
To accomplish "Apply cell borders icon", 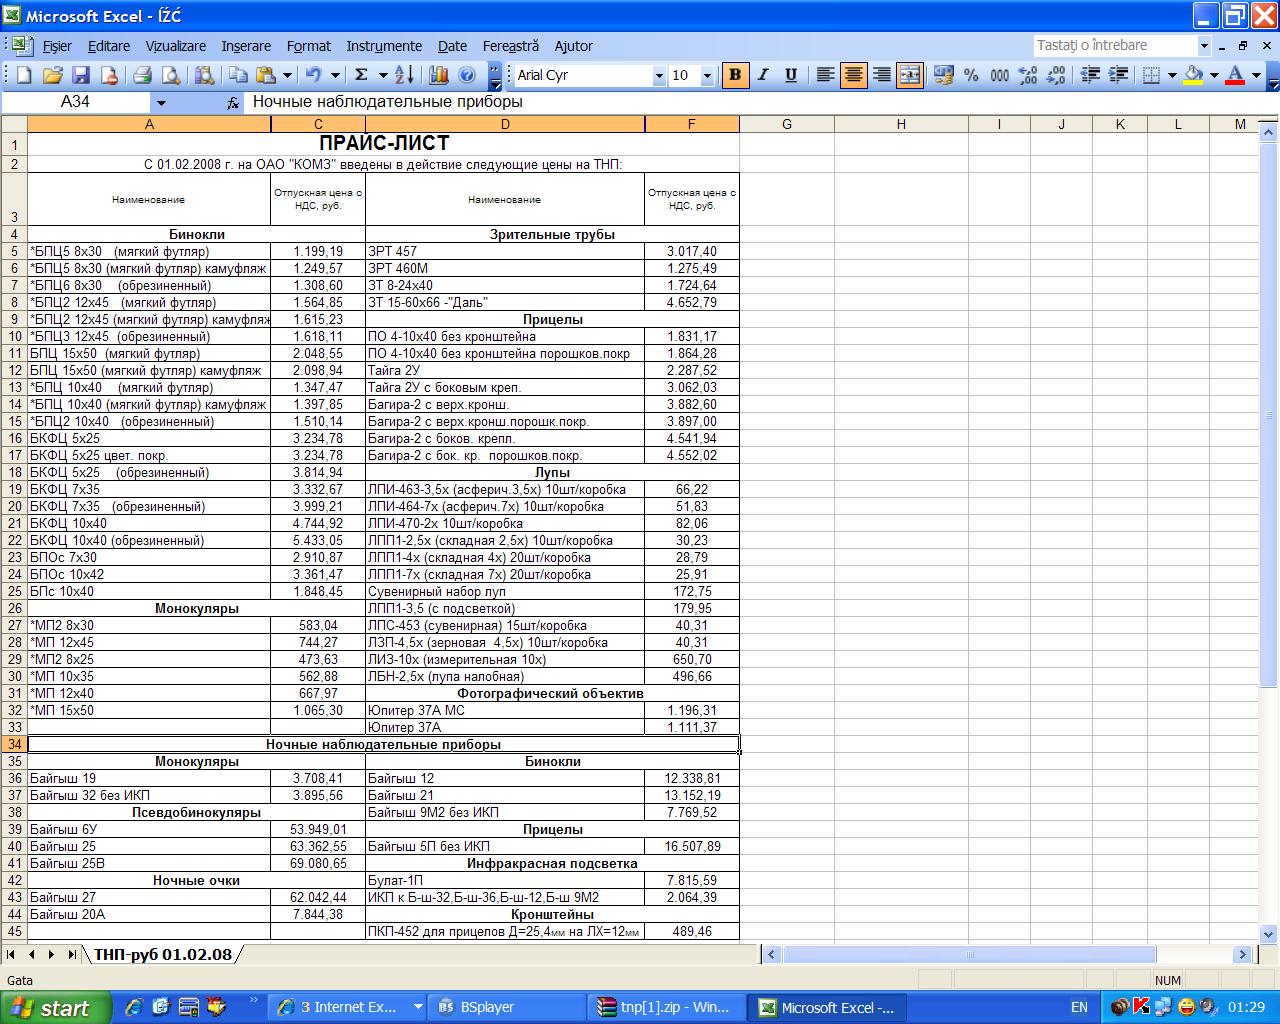I will (x=1151, y=75).
